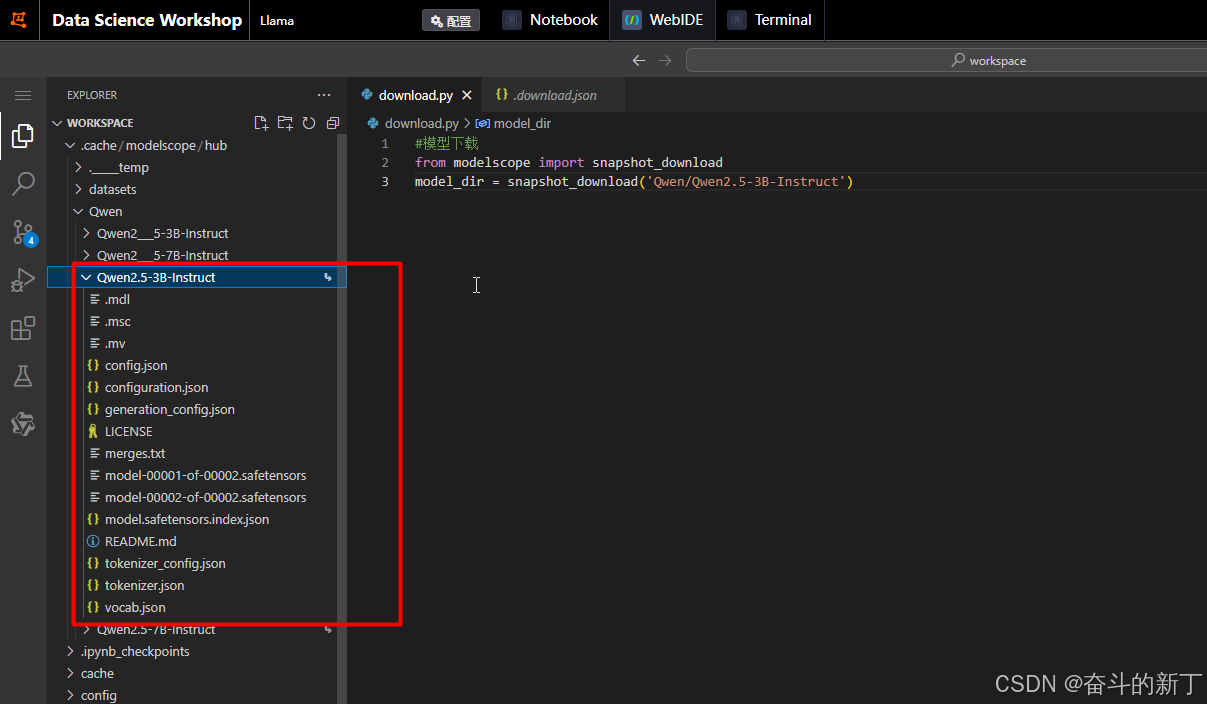Open the Explorer activity bar icon

coord(23,136)
